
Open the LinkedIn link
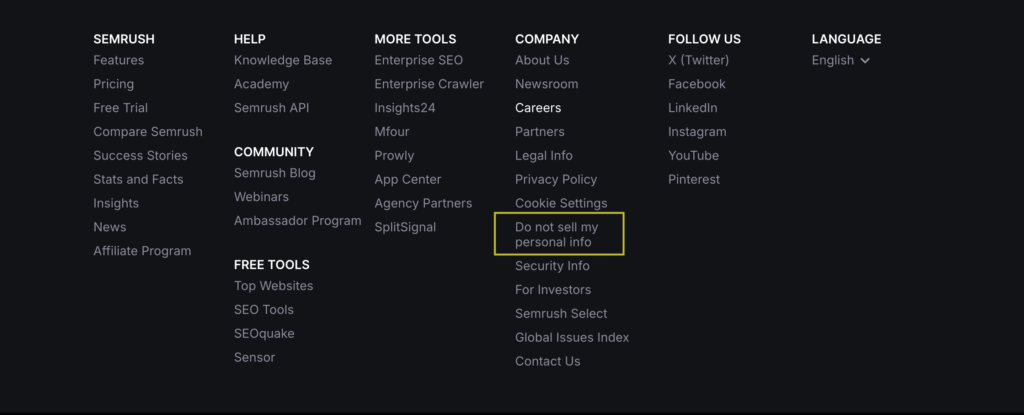point(692,108)
